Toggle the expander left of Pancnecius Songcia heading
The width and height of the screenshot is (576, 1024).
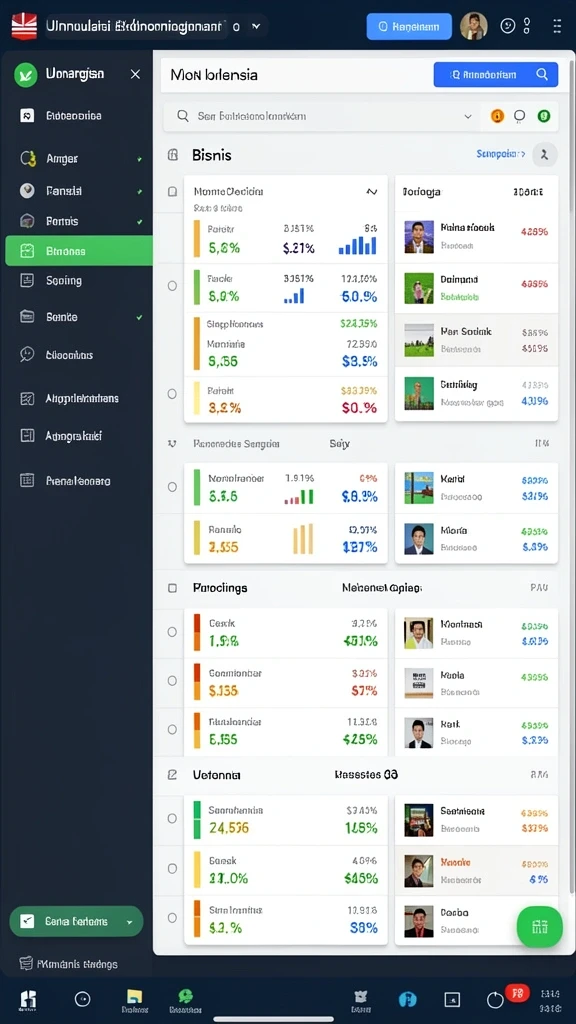[172, 443]
